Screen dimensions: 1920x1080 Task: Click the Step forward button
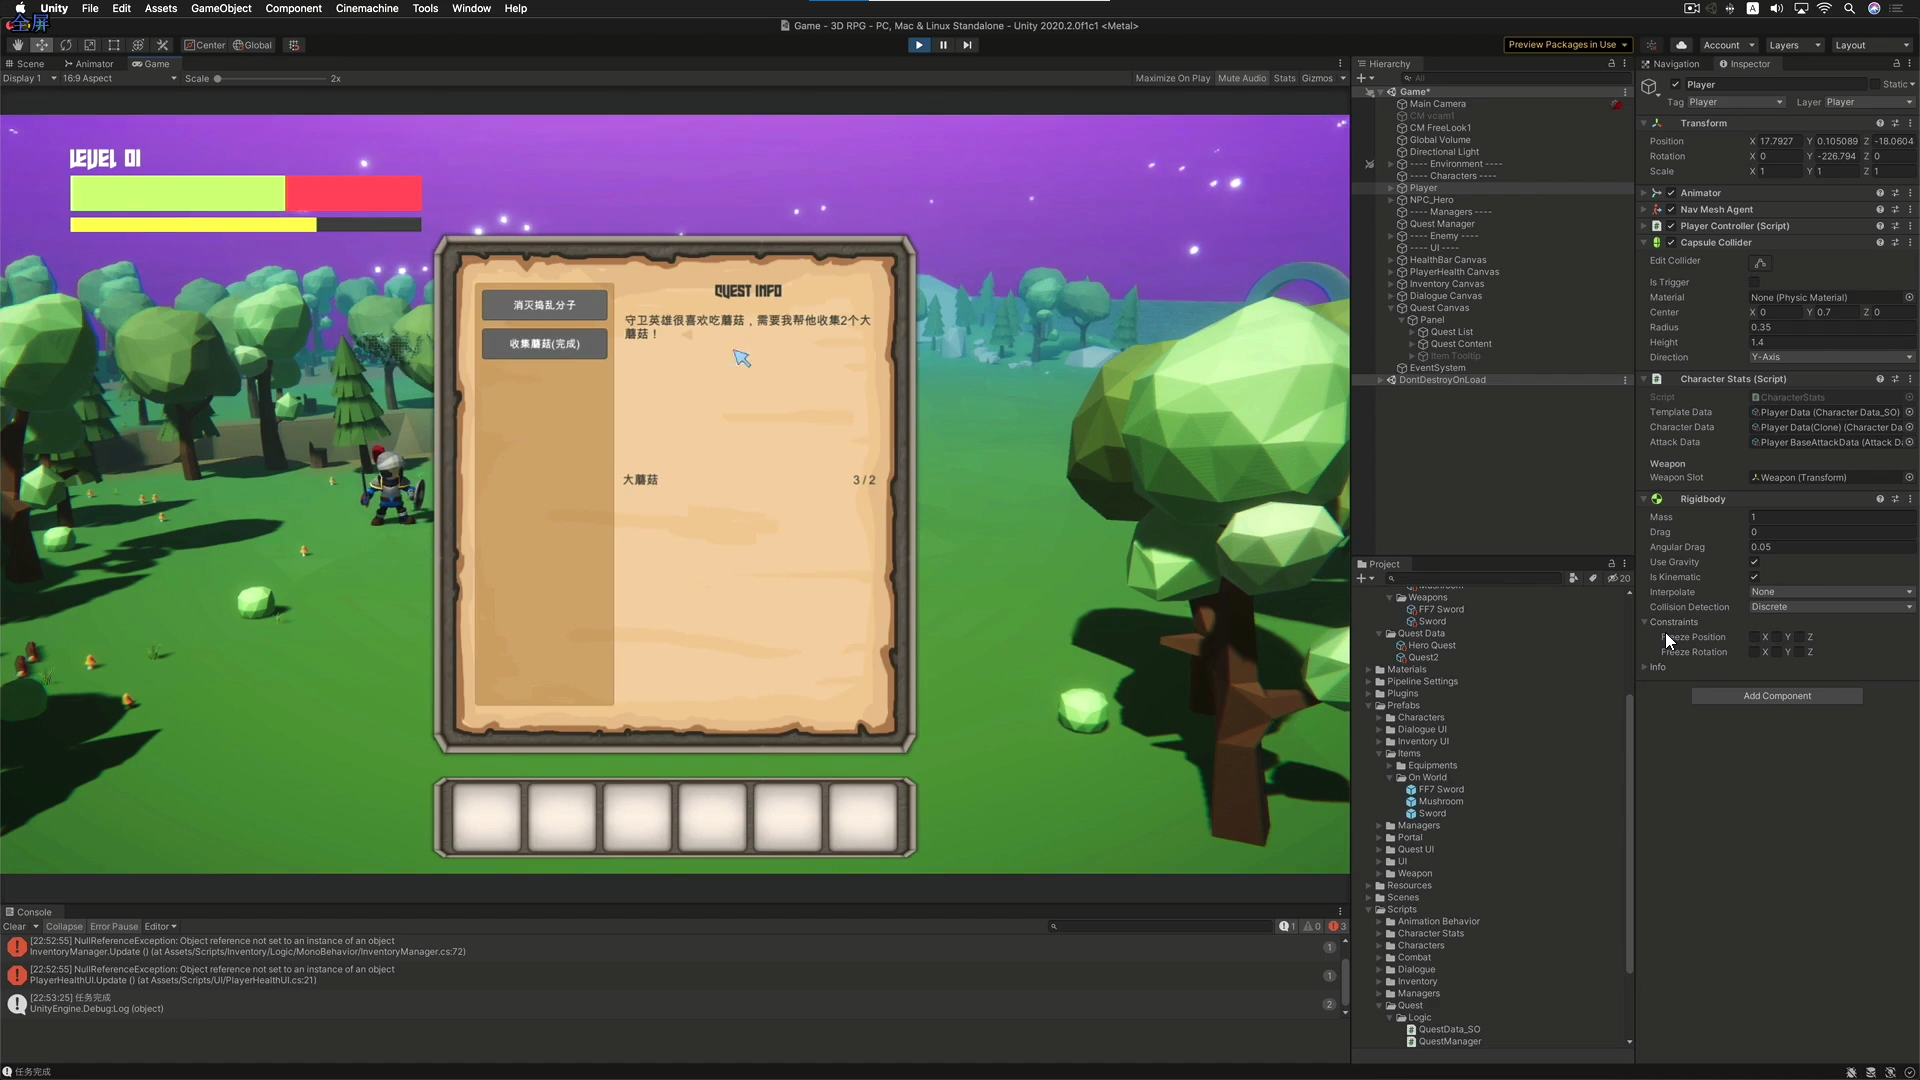[x=967, y=45]
